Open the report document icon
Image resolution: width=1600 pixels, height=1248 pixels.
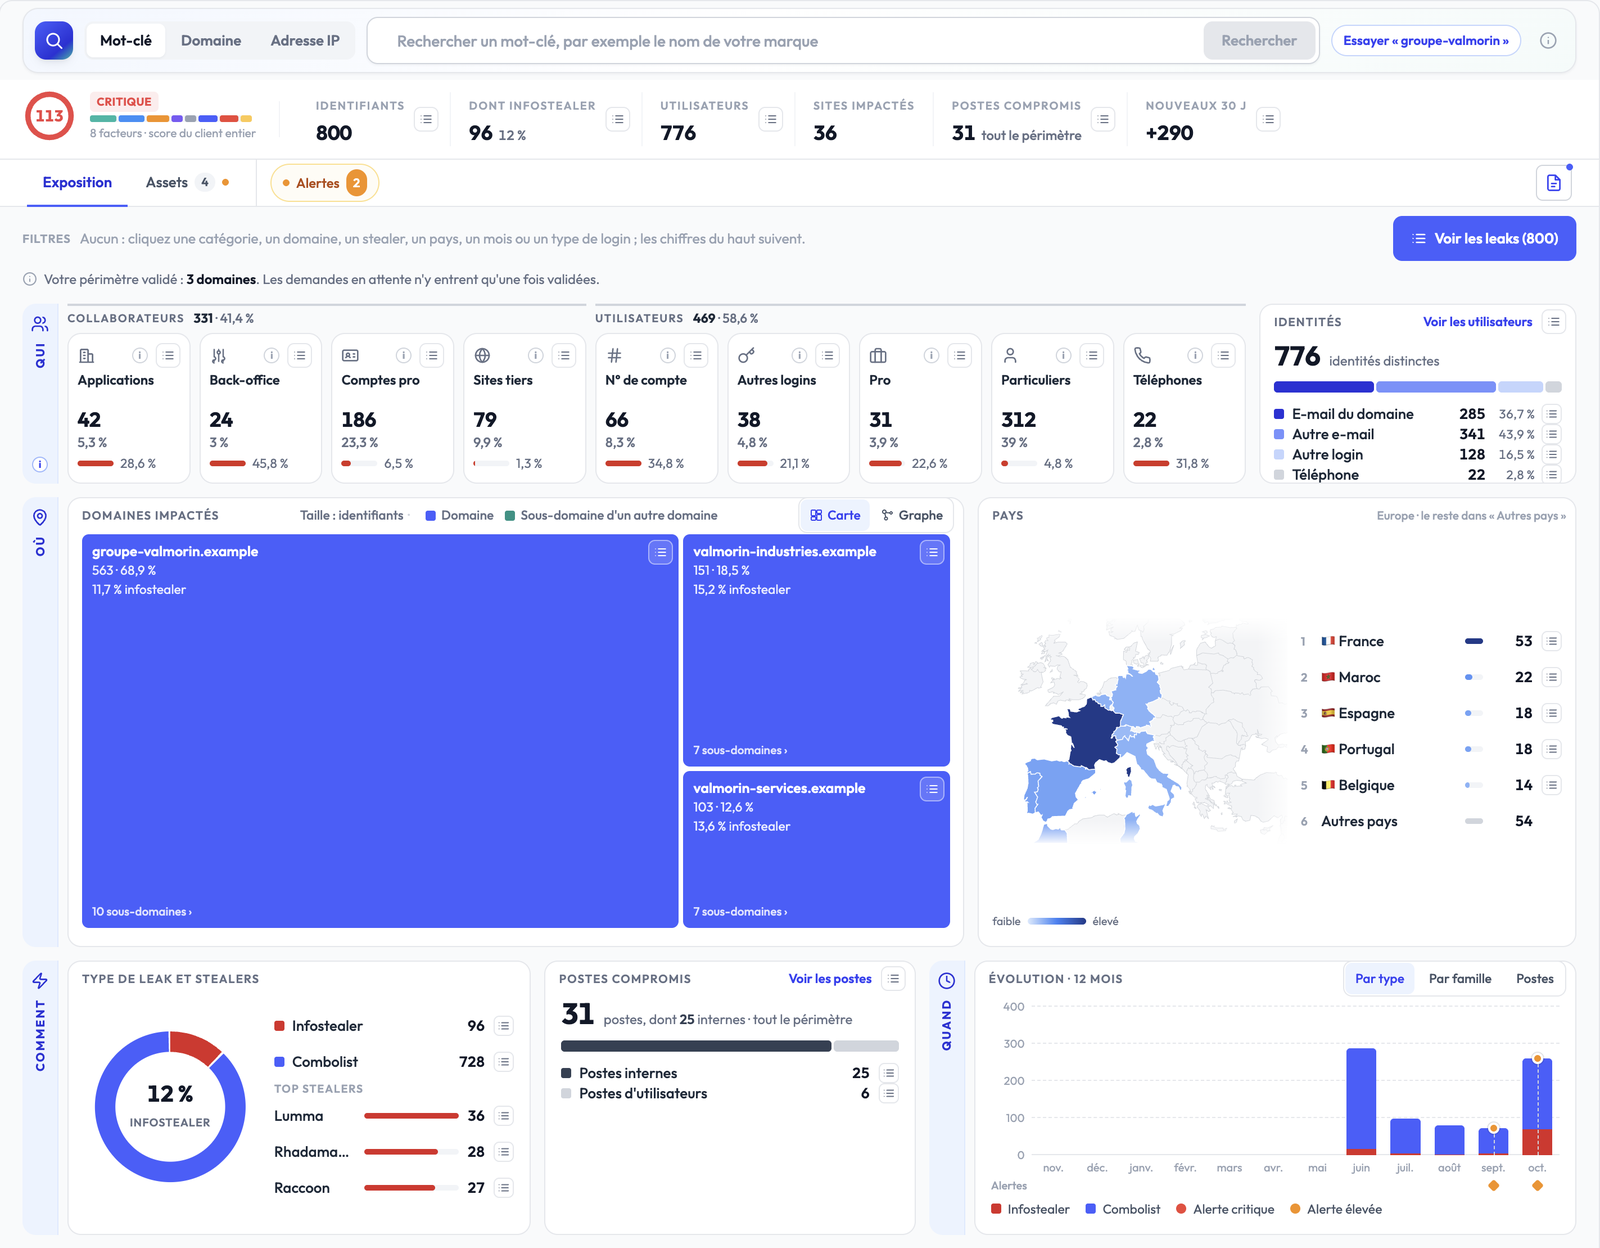[1554, 183]
